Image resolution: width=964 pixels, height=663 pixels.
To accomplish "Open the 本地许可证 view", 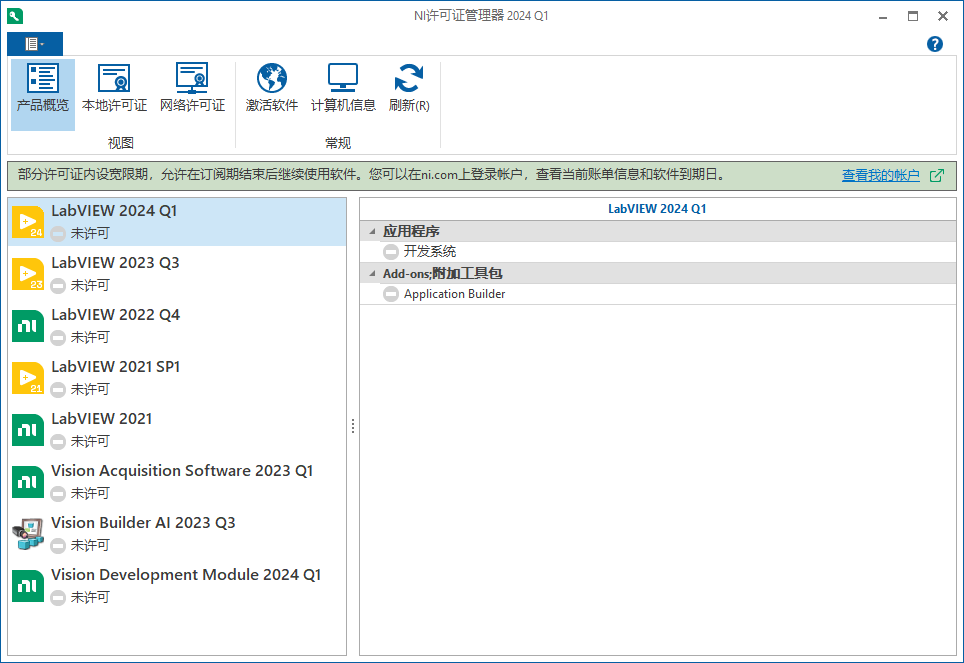I will coord(114,93).
